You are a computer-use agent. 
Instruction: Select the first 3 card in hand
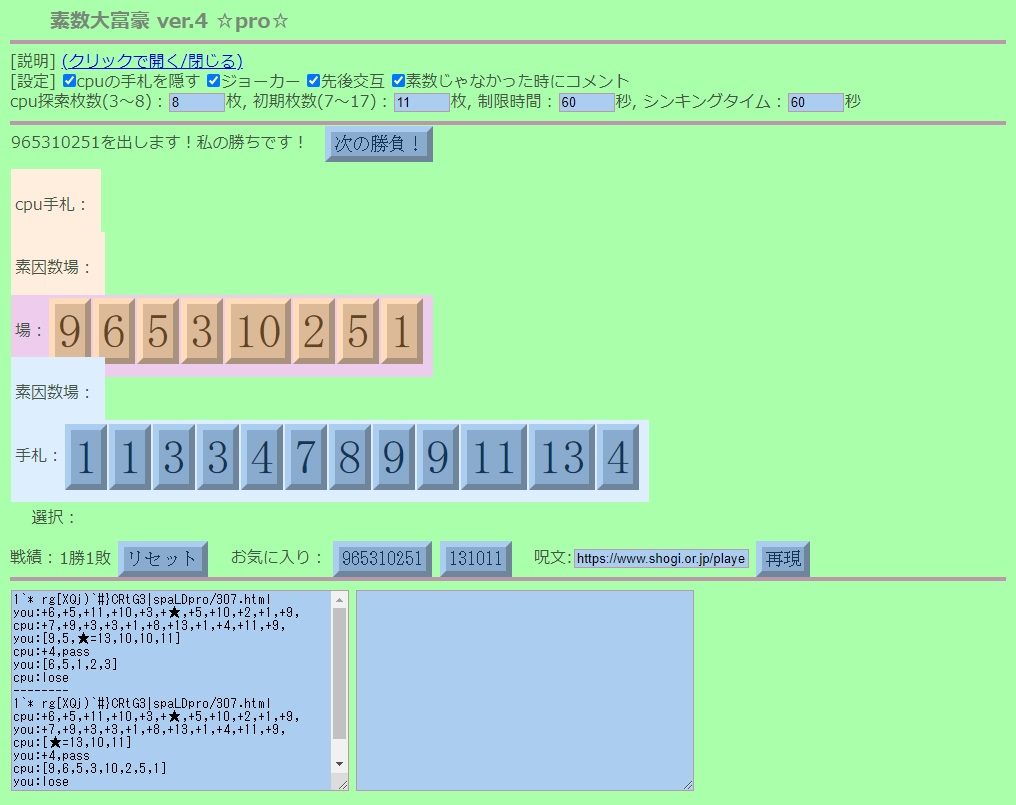pos(174,457)
